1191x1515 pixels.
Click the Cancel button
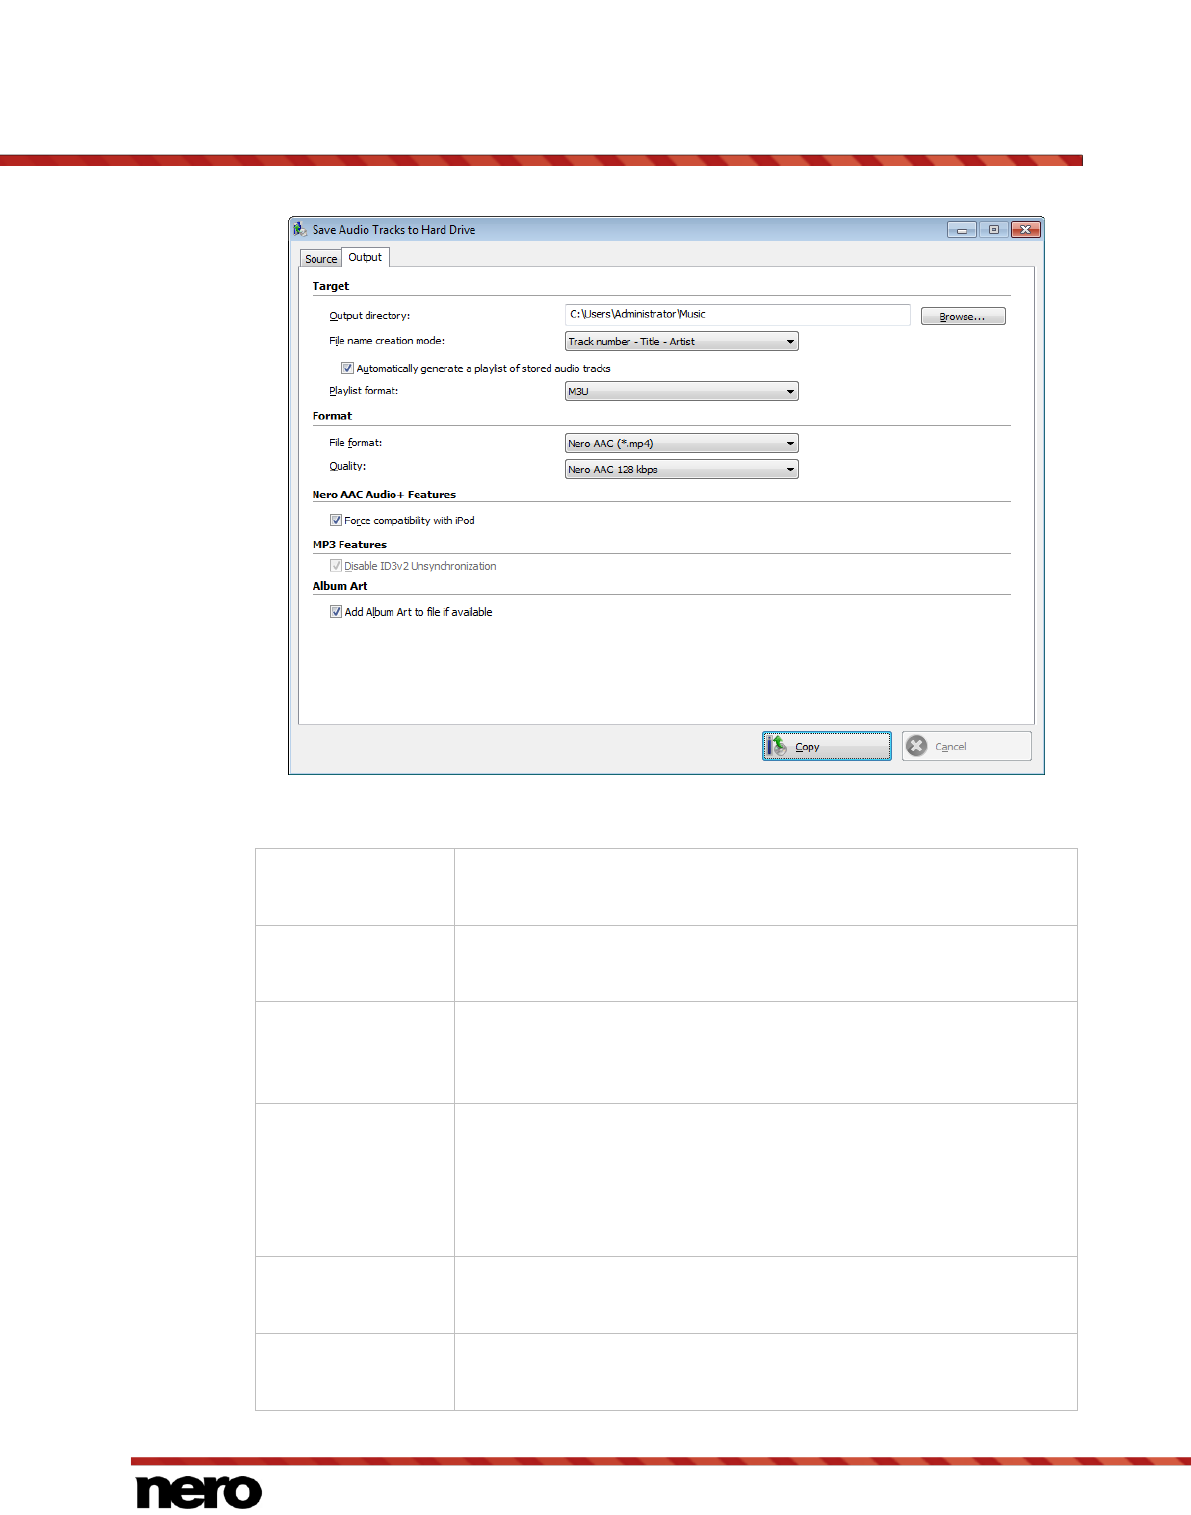coord(966,746)
